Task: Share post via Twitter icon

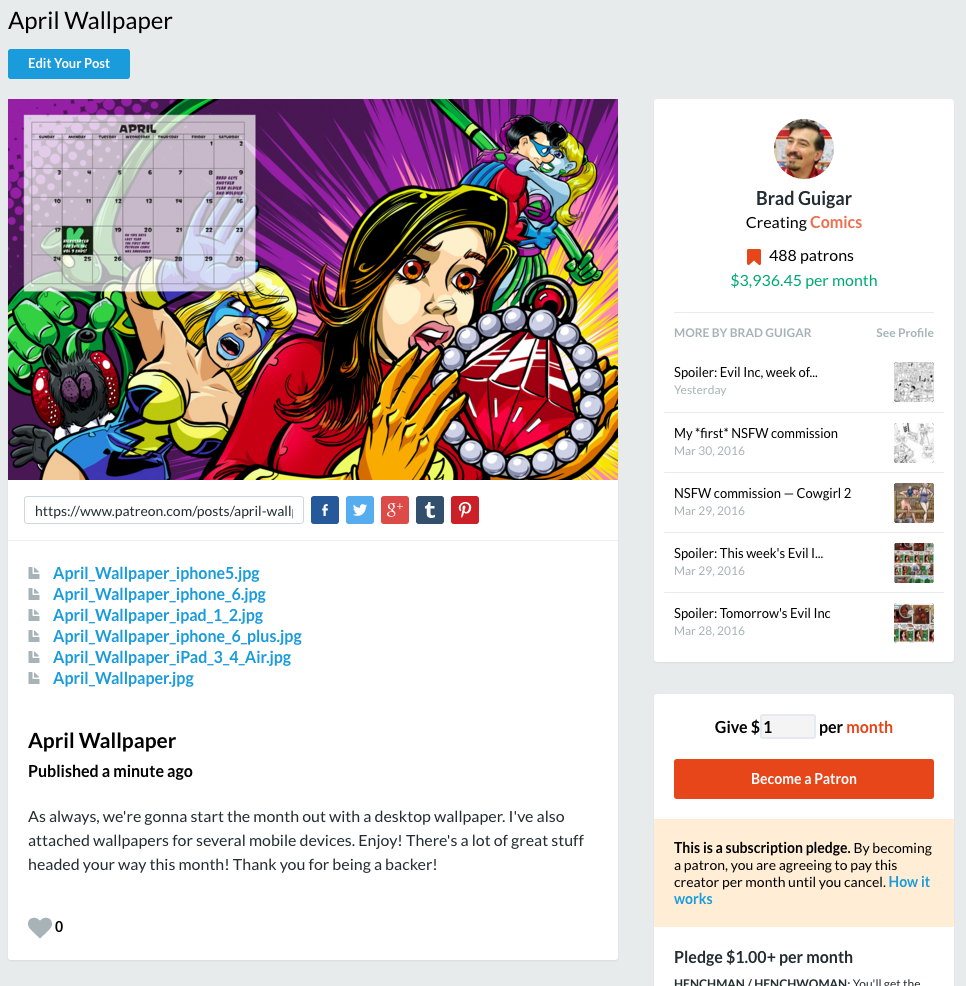Action: (360, 510)
